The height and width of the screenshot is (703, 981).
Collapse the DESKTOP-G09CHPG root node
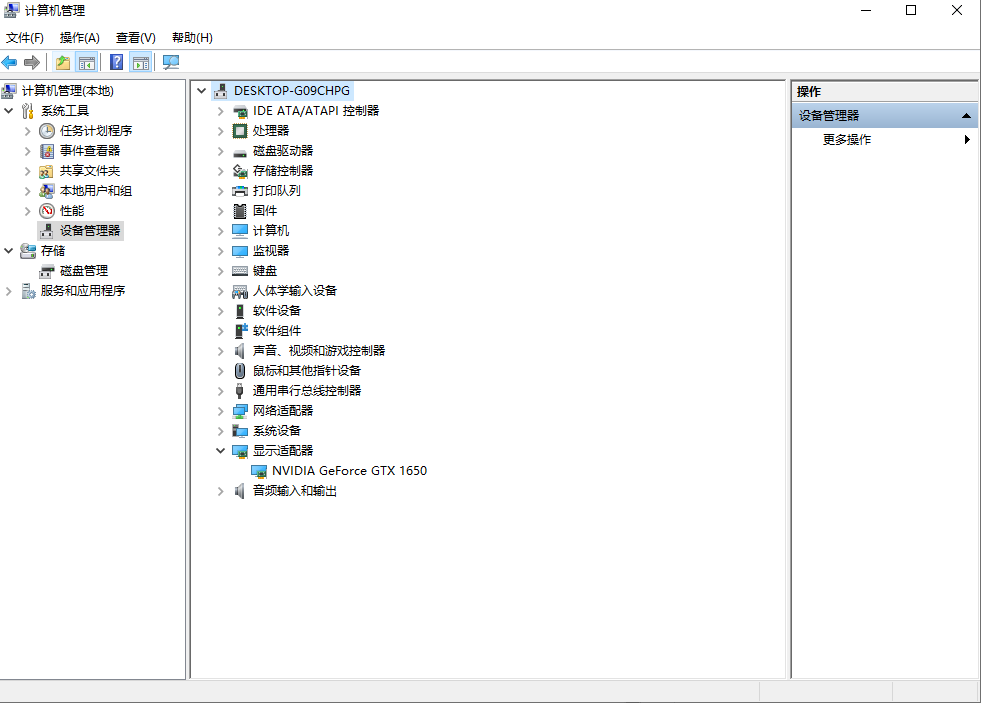(x=201, y=91)
